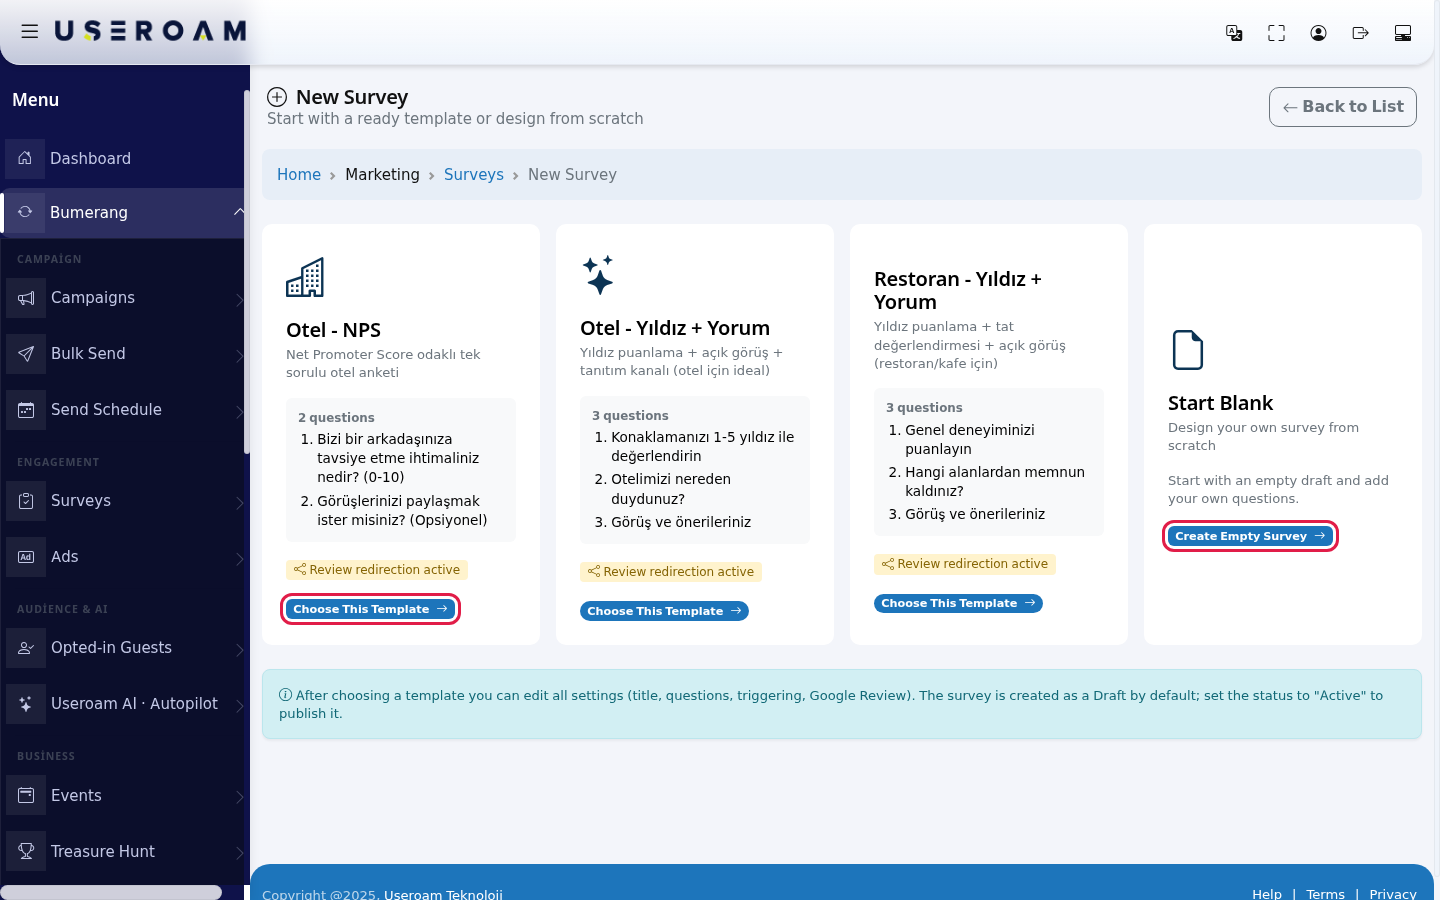Click the panel layout icon in header

pos(1403,33)
